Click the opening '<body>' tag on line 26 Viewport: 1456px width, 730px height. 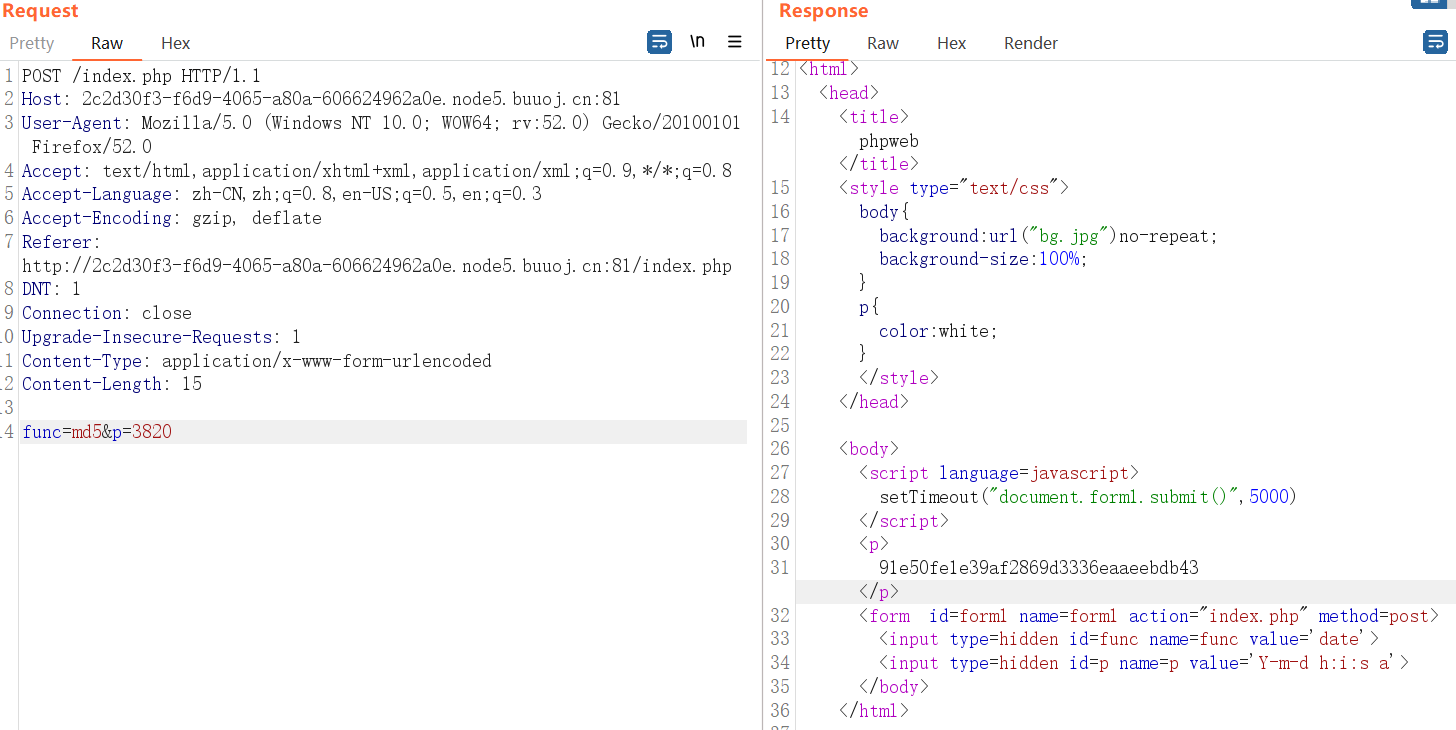(x=869, y=449)
